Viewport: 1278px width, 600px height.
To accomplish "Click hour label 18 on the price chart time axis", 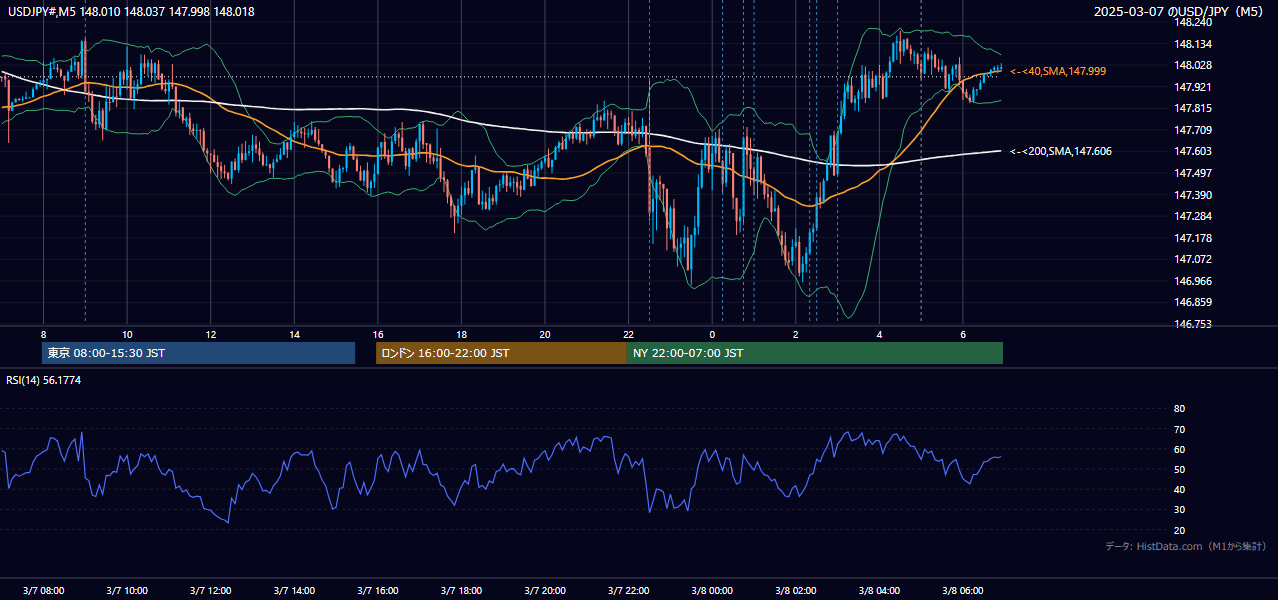I will (x=461, y=334).
